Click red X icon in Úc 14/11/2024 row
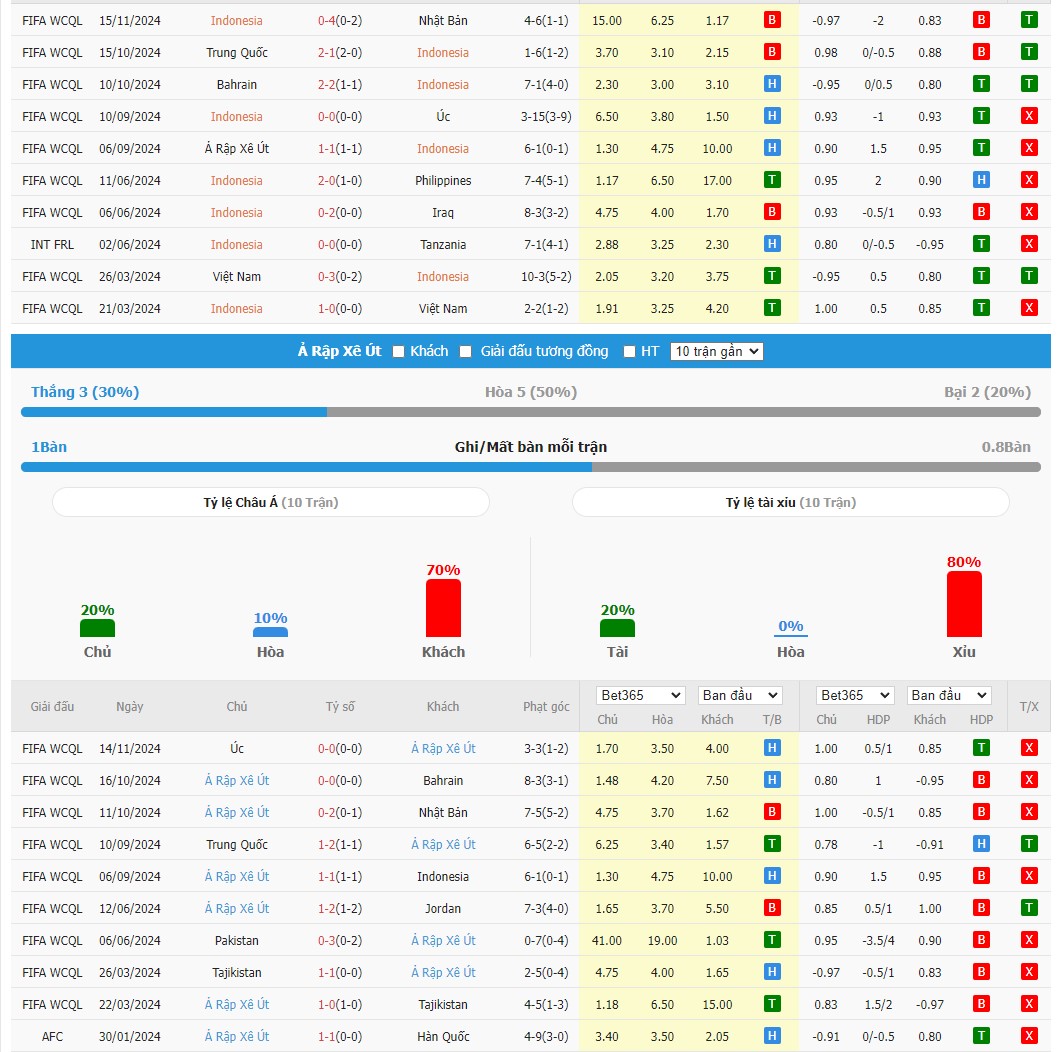The image size is (1061, 1052). 1029,748
